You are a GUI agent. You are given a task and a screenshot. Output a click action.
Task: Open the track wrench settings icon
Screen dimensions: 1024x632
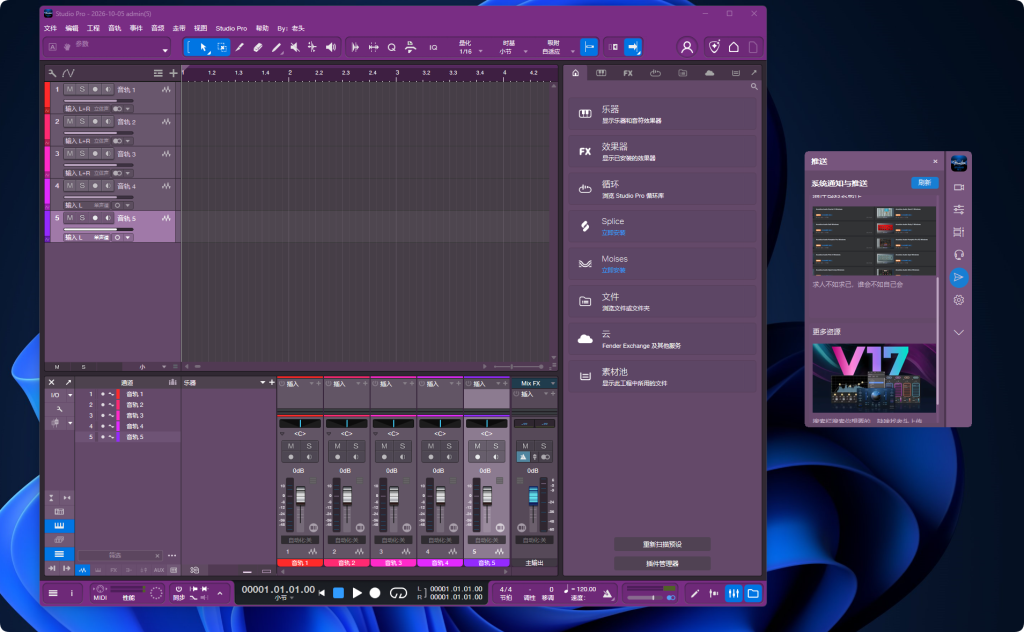click(x=52, y=73)
